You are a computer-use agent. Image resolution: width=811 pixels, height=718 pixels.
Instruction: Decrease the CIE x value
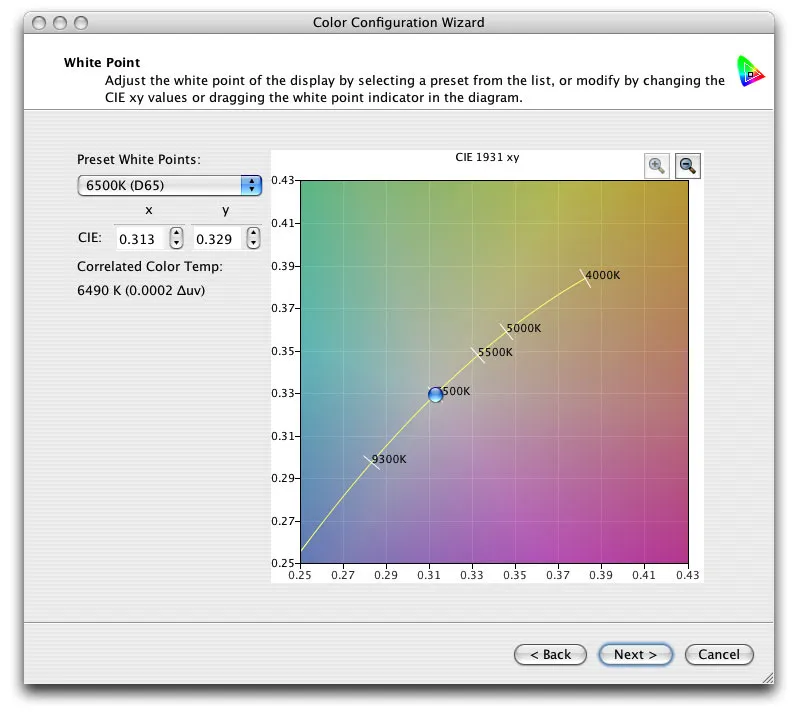(x=176, y=244)
